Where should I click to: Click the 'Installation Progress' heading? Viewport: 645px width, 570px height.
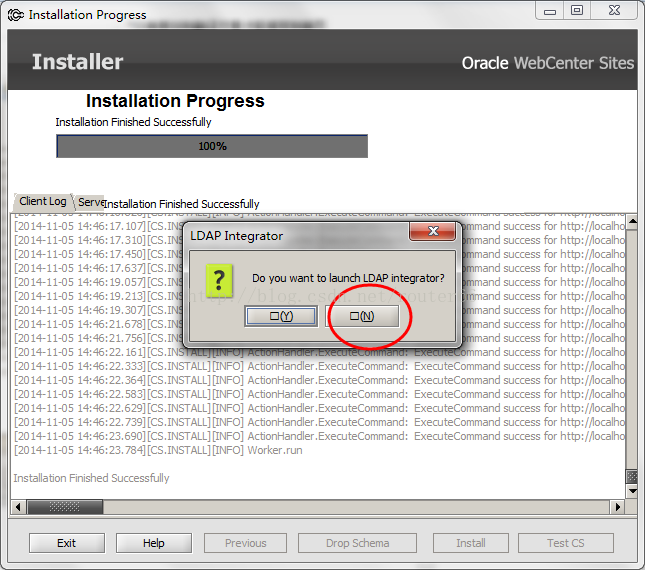tap(175, 101)
